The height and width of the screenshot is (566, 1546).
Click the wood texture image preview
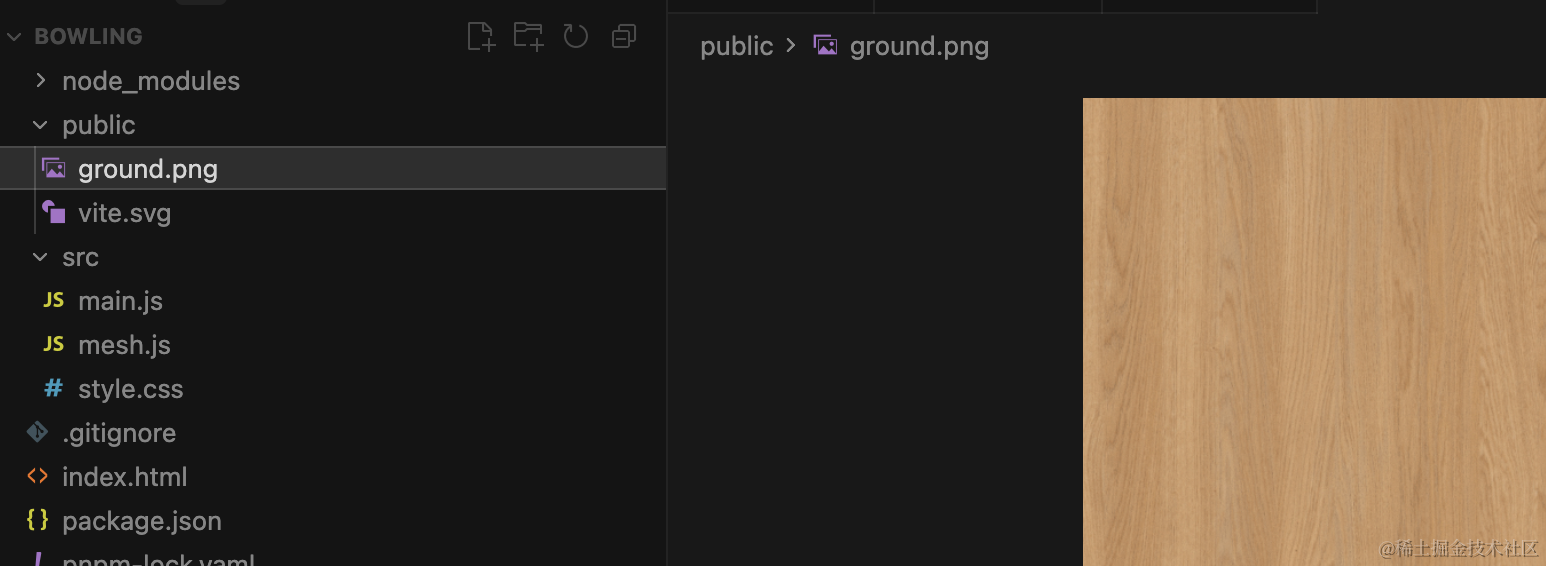[x=1314, y=331]
